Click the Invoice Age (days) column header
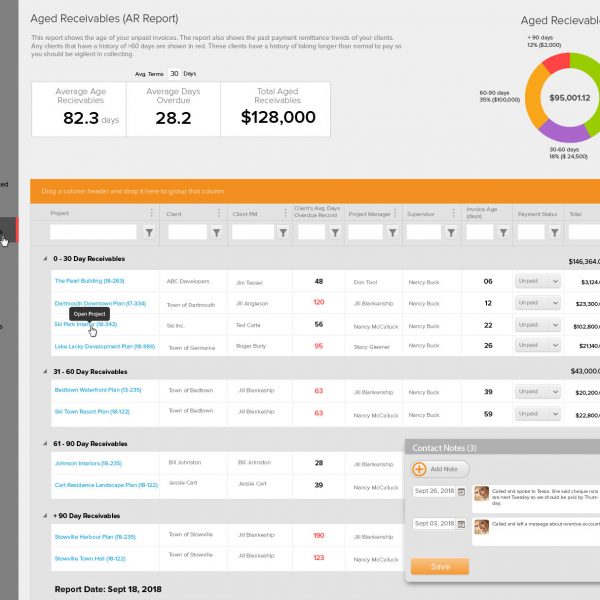 coord(482,212)
